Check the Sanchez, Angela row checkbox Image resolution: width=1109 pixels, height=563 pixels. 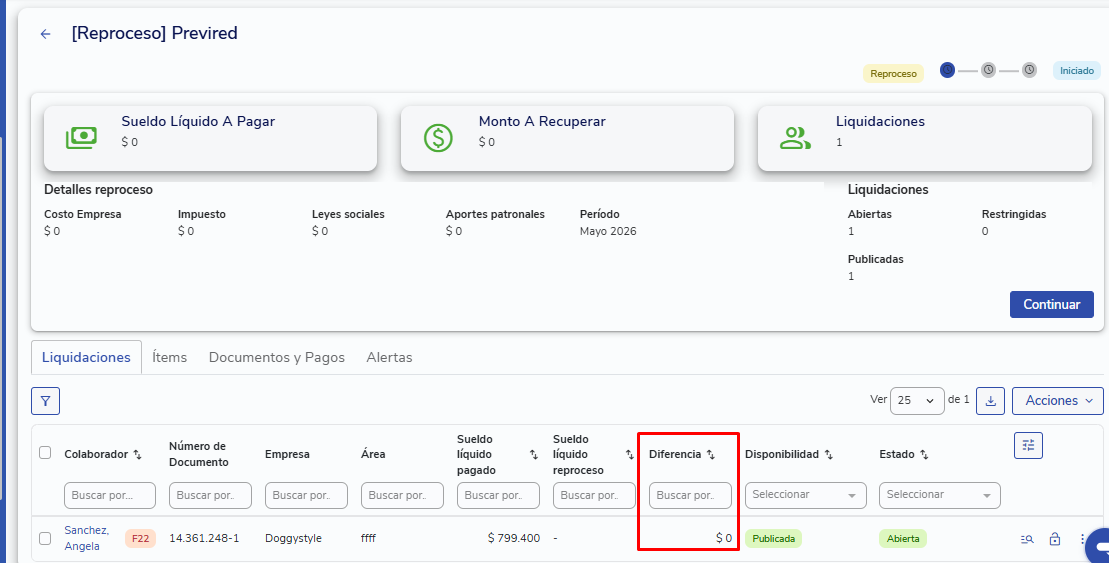click(45, 538)
